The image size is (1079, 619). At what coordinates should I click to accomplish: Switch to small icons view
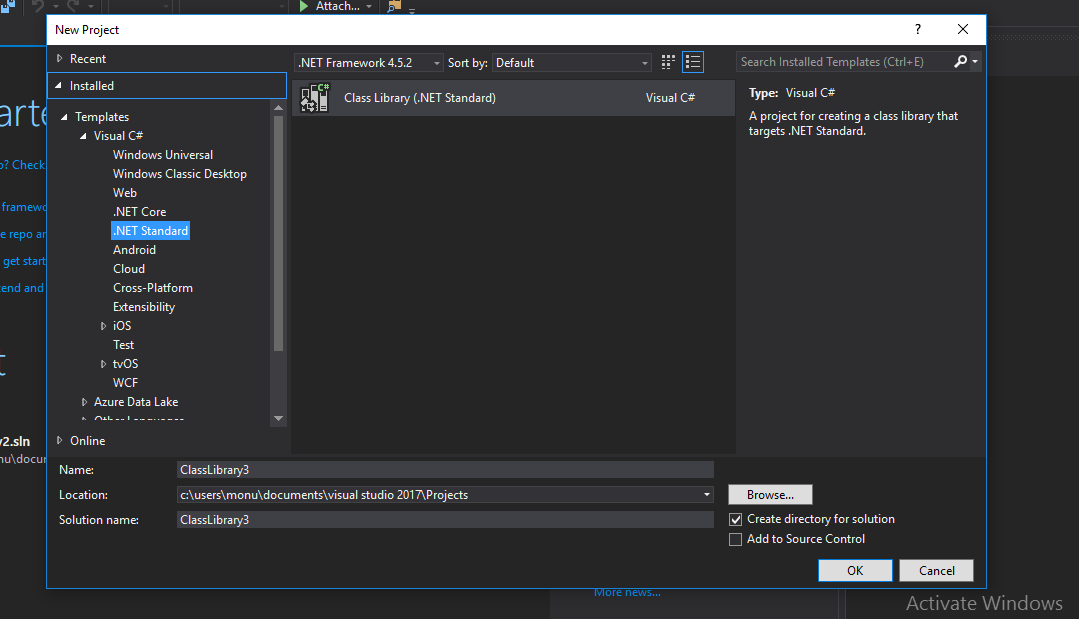[x=667, y=61]
